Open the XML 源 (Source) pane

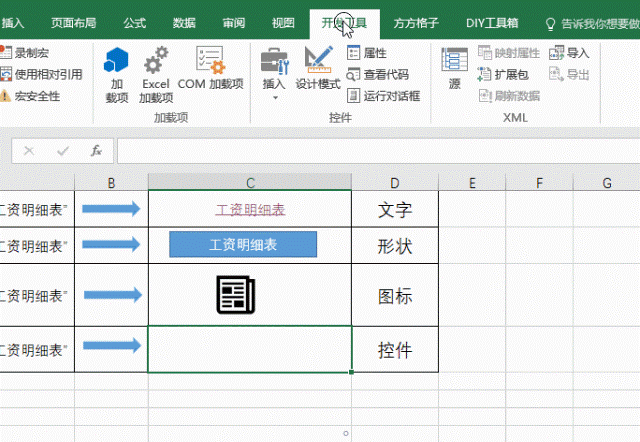pyautogui.click(x=455, y=69)
